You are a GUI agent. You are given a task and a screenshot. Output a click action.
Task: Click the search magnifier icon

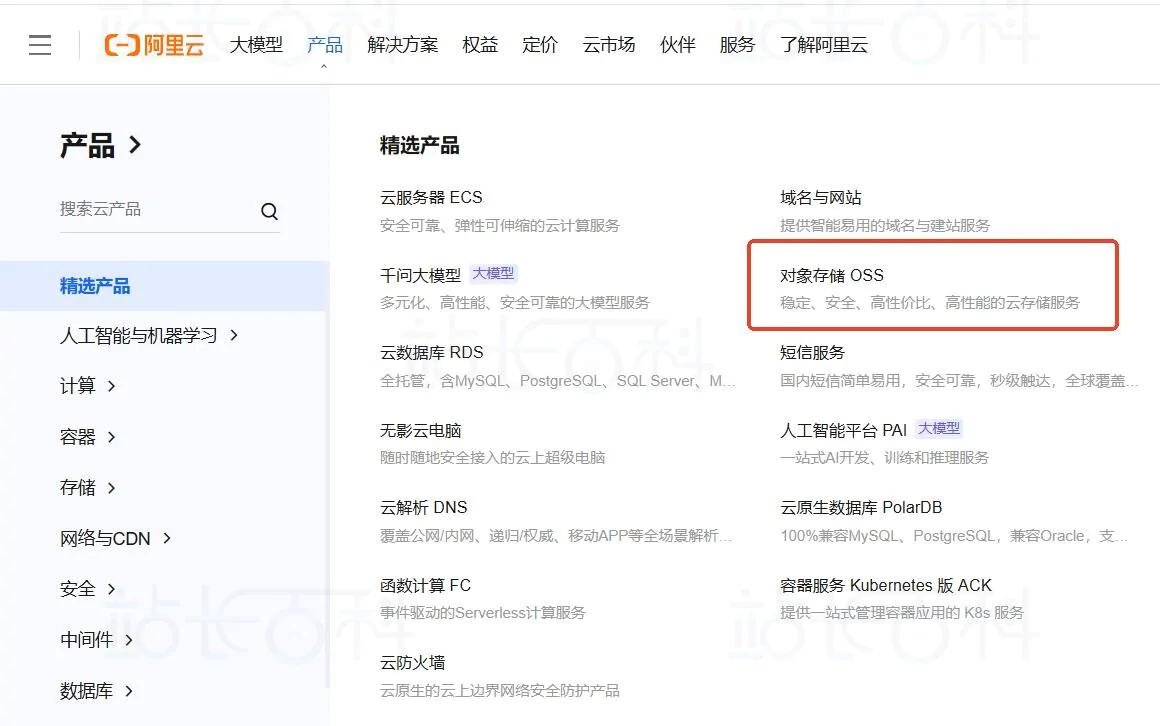pyautogui.click(x=269, y=210)
